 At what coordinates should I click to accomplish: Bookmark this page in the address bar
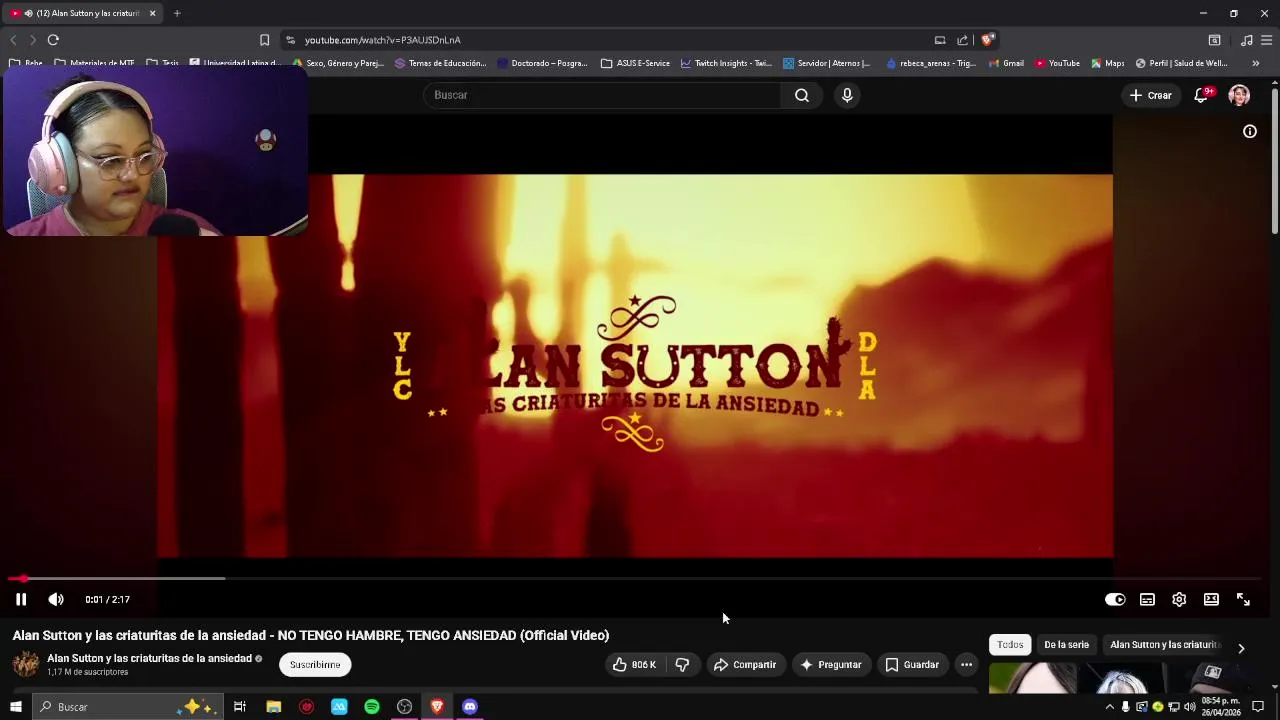point(264,40)
